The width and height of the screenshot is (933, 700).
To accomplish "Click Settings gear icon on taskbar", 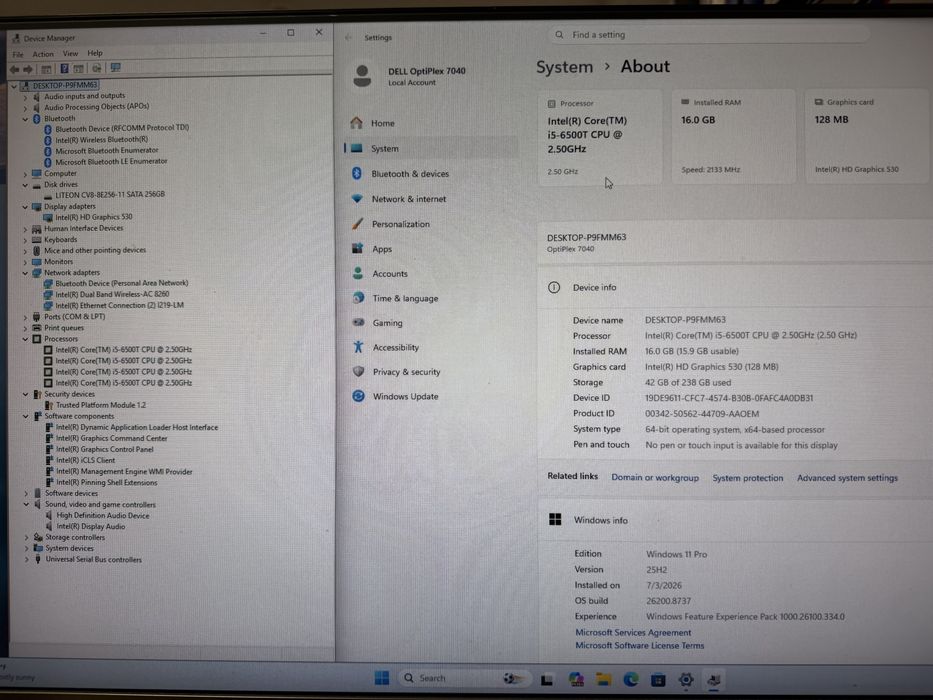I will point(685,679).
